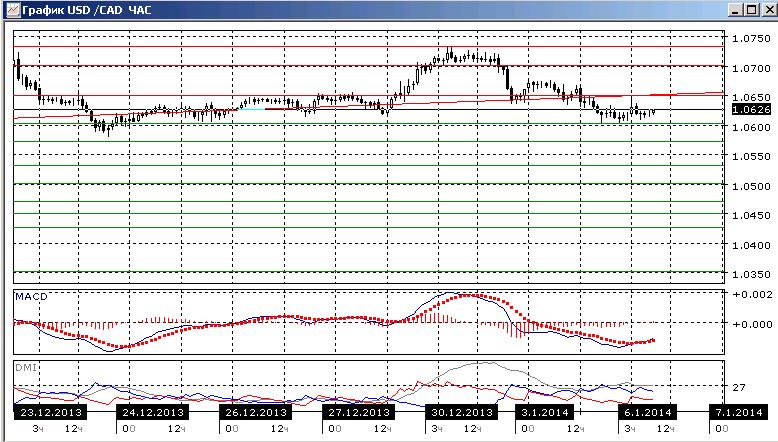Screen dimensions: 778x442
Task: Click the current price label 1.0626
Action: (x=751, y=110)
